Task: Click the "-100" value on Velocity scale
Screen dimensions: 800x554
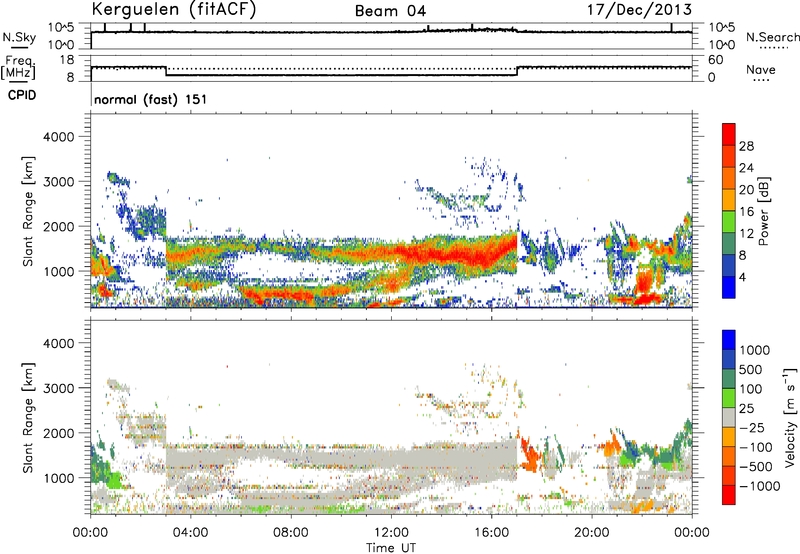Action: tap(756, 447)
